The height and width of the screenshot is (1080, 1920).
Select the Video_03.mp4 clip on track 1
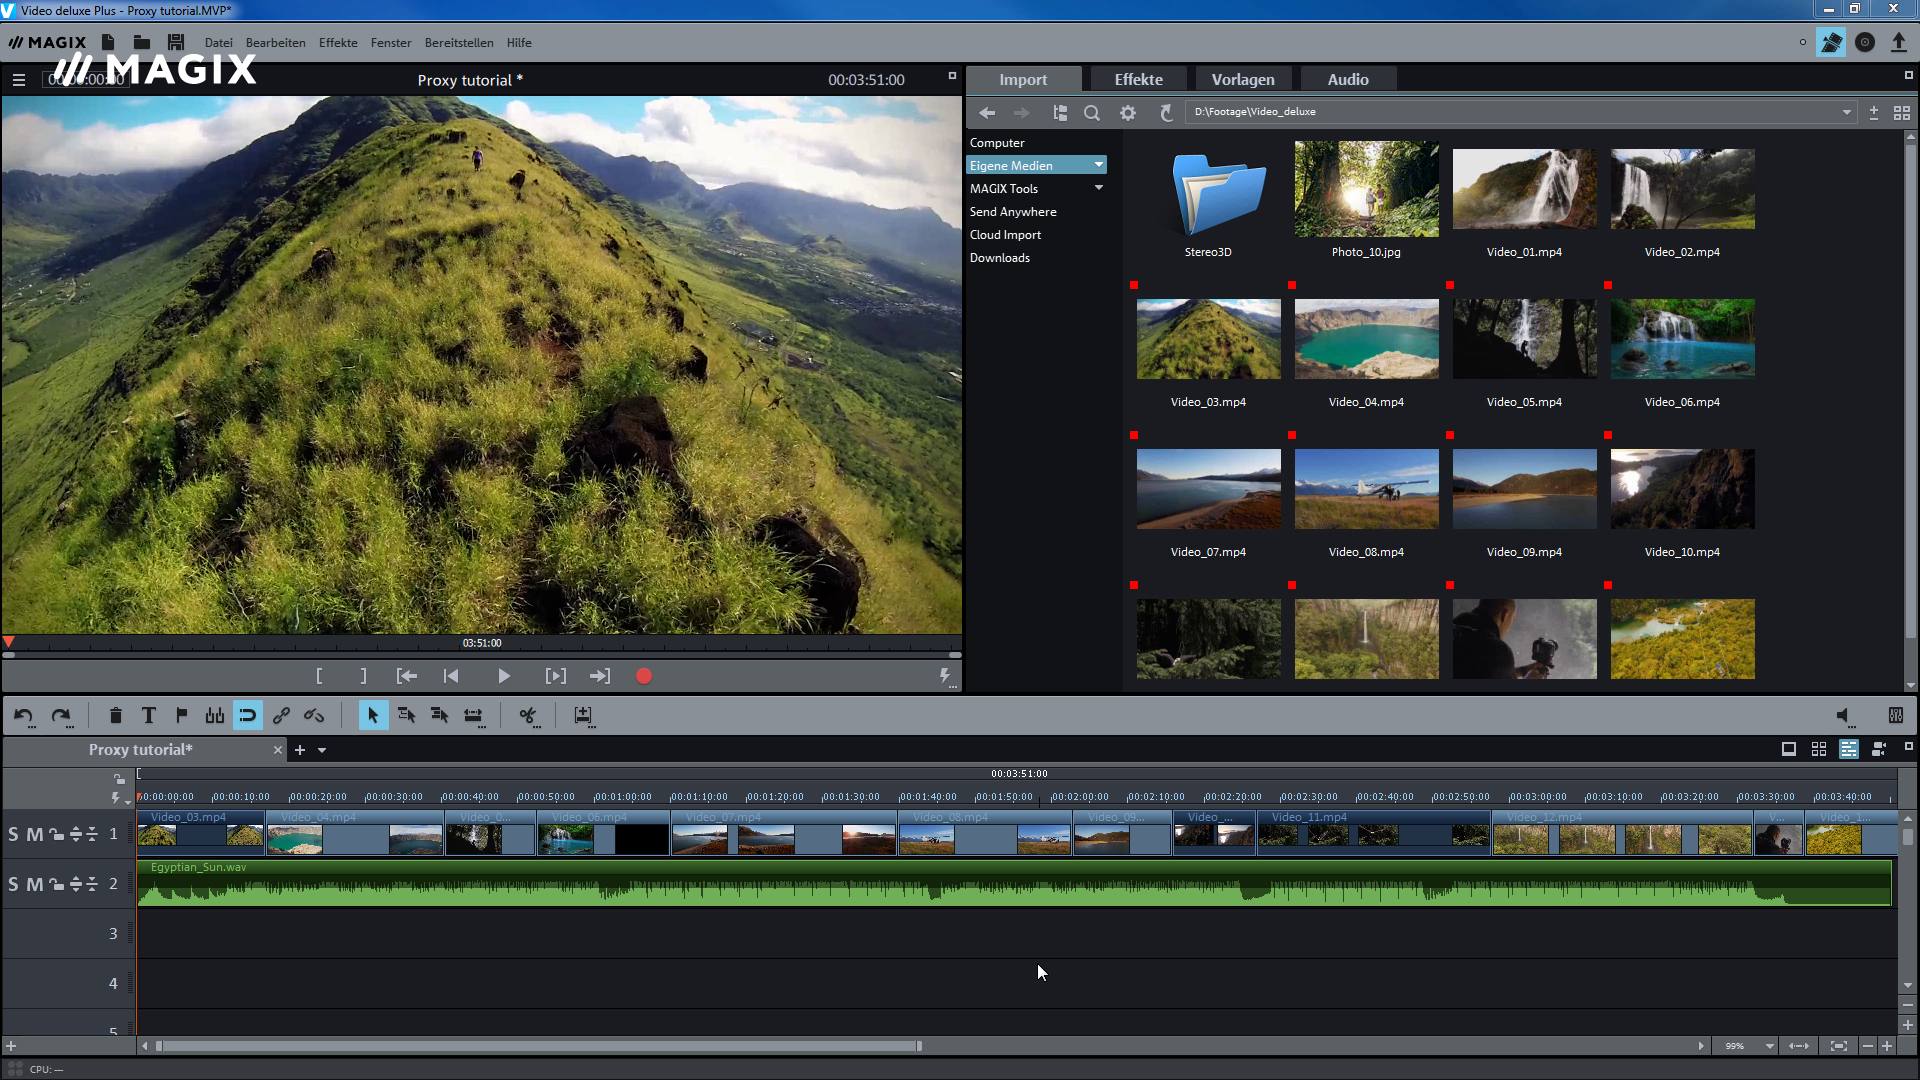pyautogui.click(x=200, y=832)
